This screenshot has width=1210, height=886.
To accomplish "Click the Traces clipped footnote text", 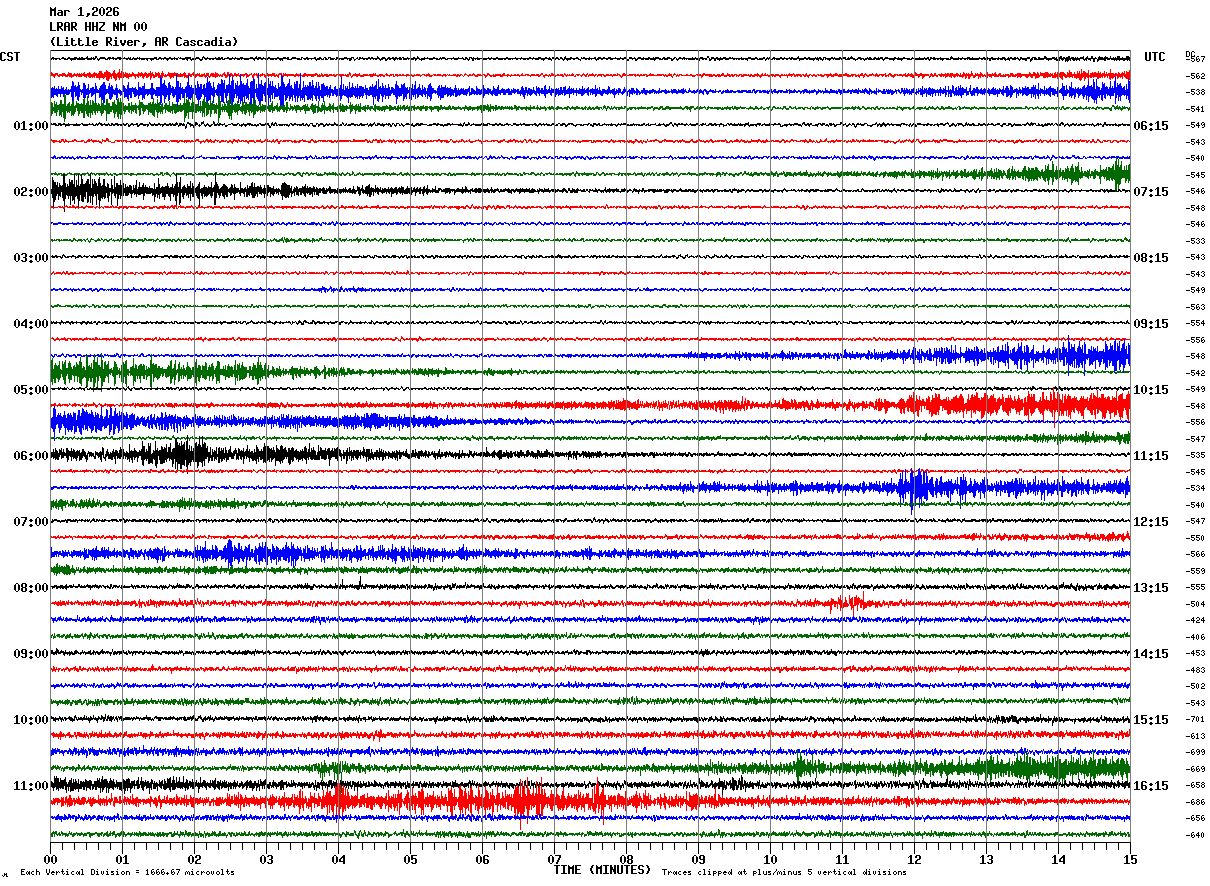I will coord(784,872).
